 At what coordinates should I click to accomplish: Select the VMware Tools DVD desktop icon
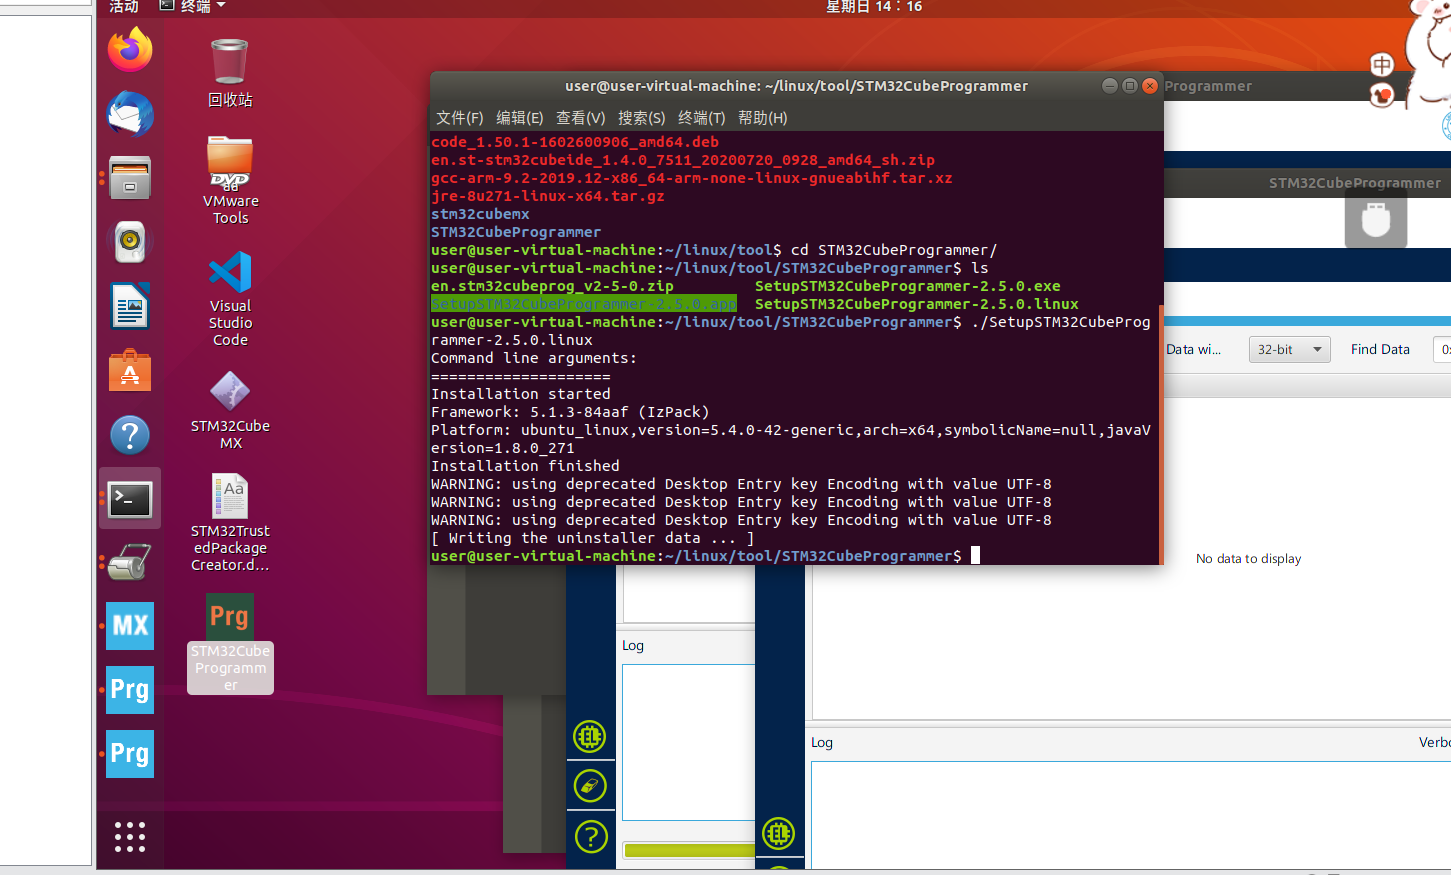point(230,180)
